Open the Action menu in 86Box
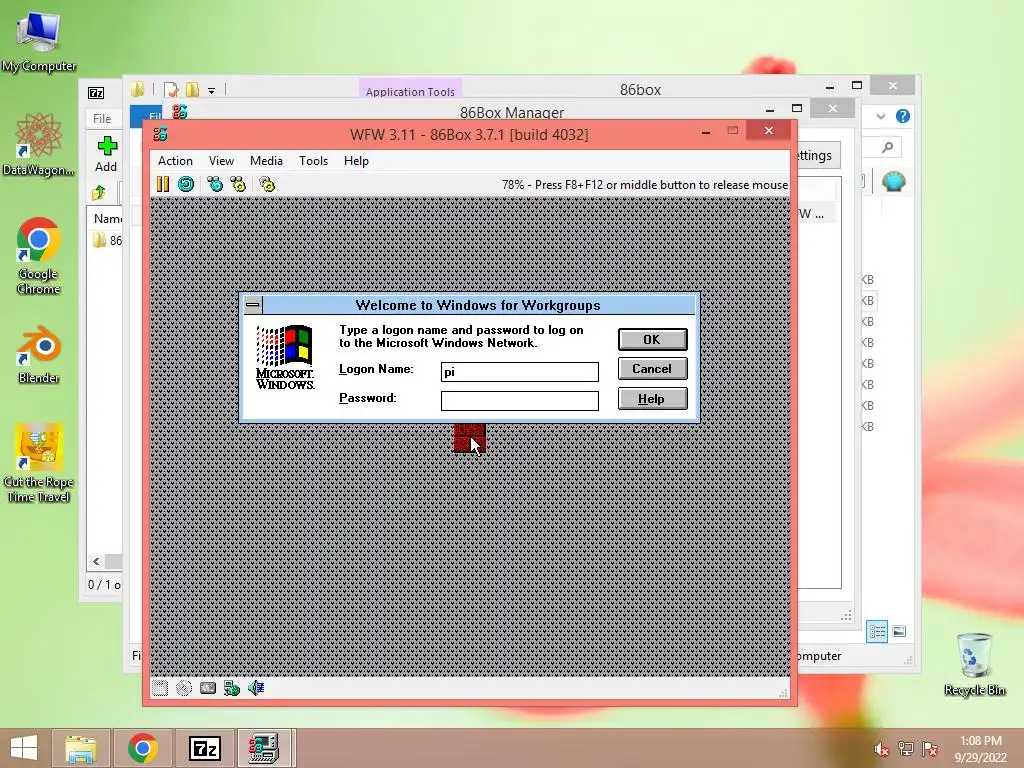Image resolution: width=1024 pixels, height=768 pixels. point(175,161)
